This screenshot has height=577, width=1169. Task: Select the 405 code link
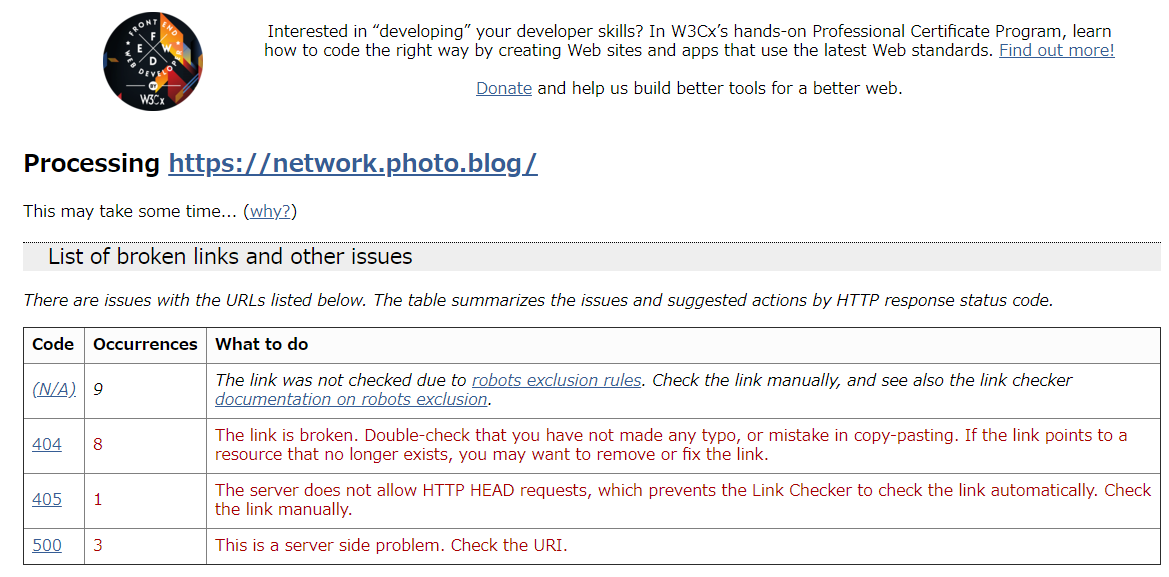(x=46, y=499)
